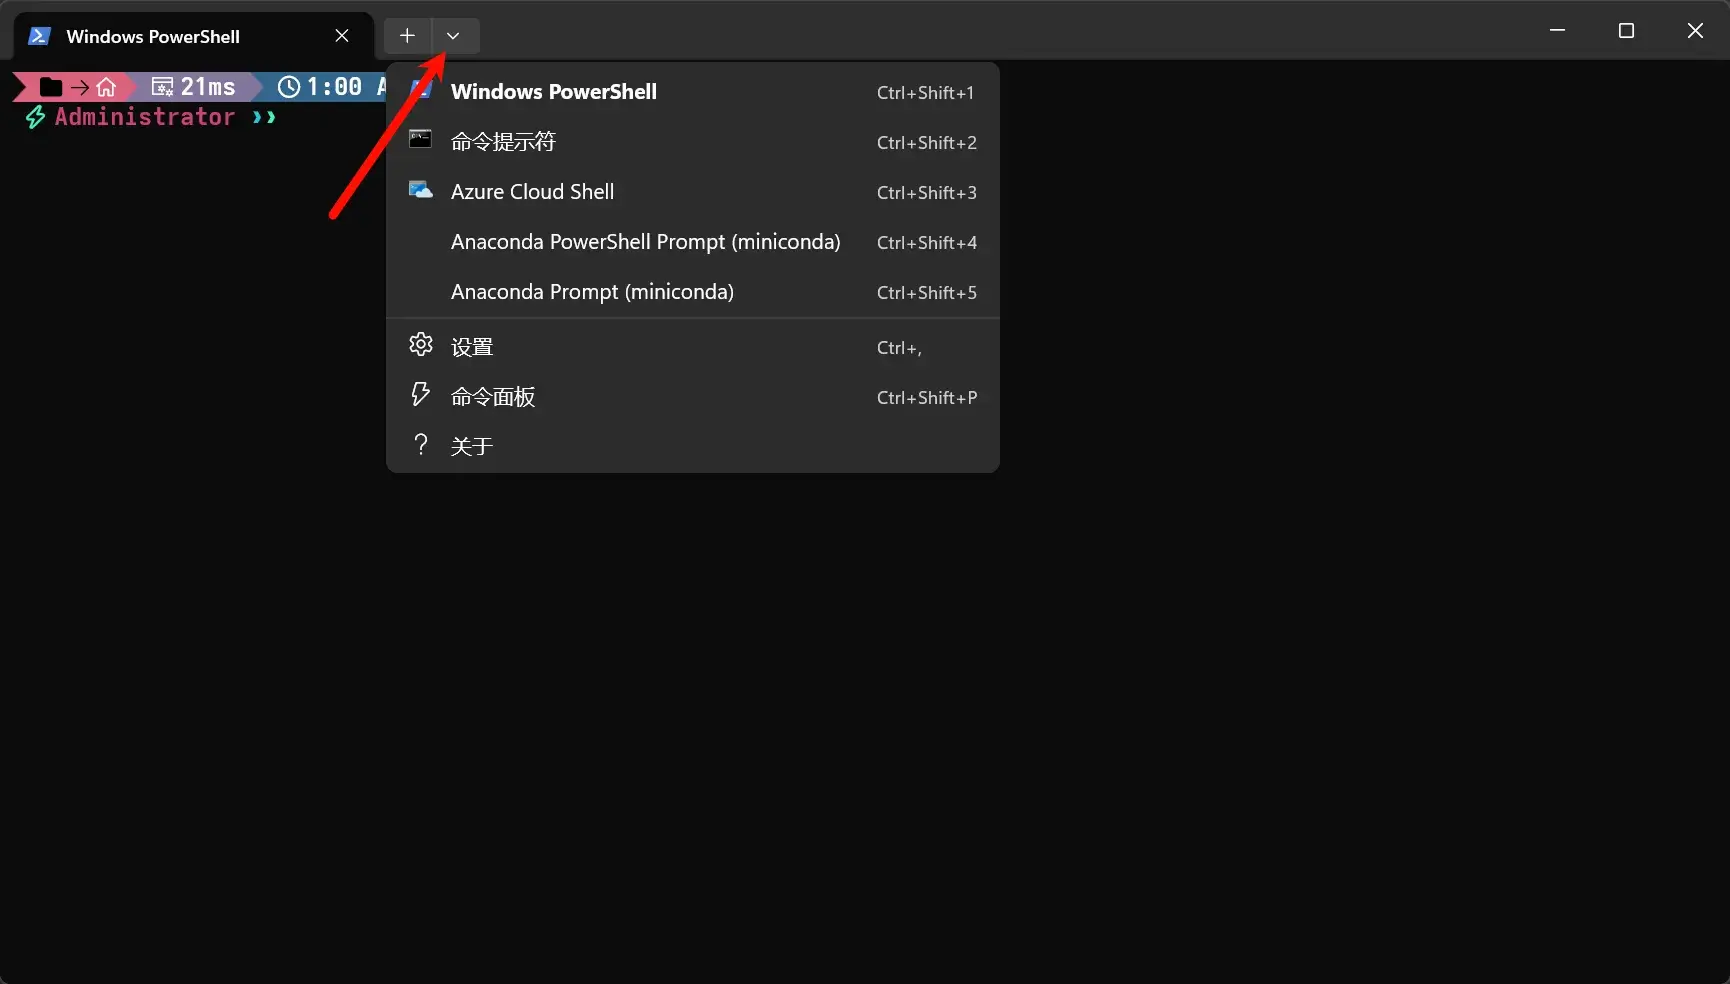The width and height of the screenshot is (1730, 984).
Task: Click the home icon in the prompt
Action: (106, 87)
